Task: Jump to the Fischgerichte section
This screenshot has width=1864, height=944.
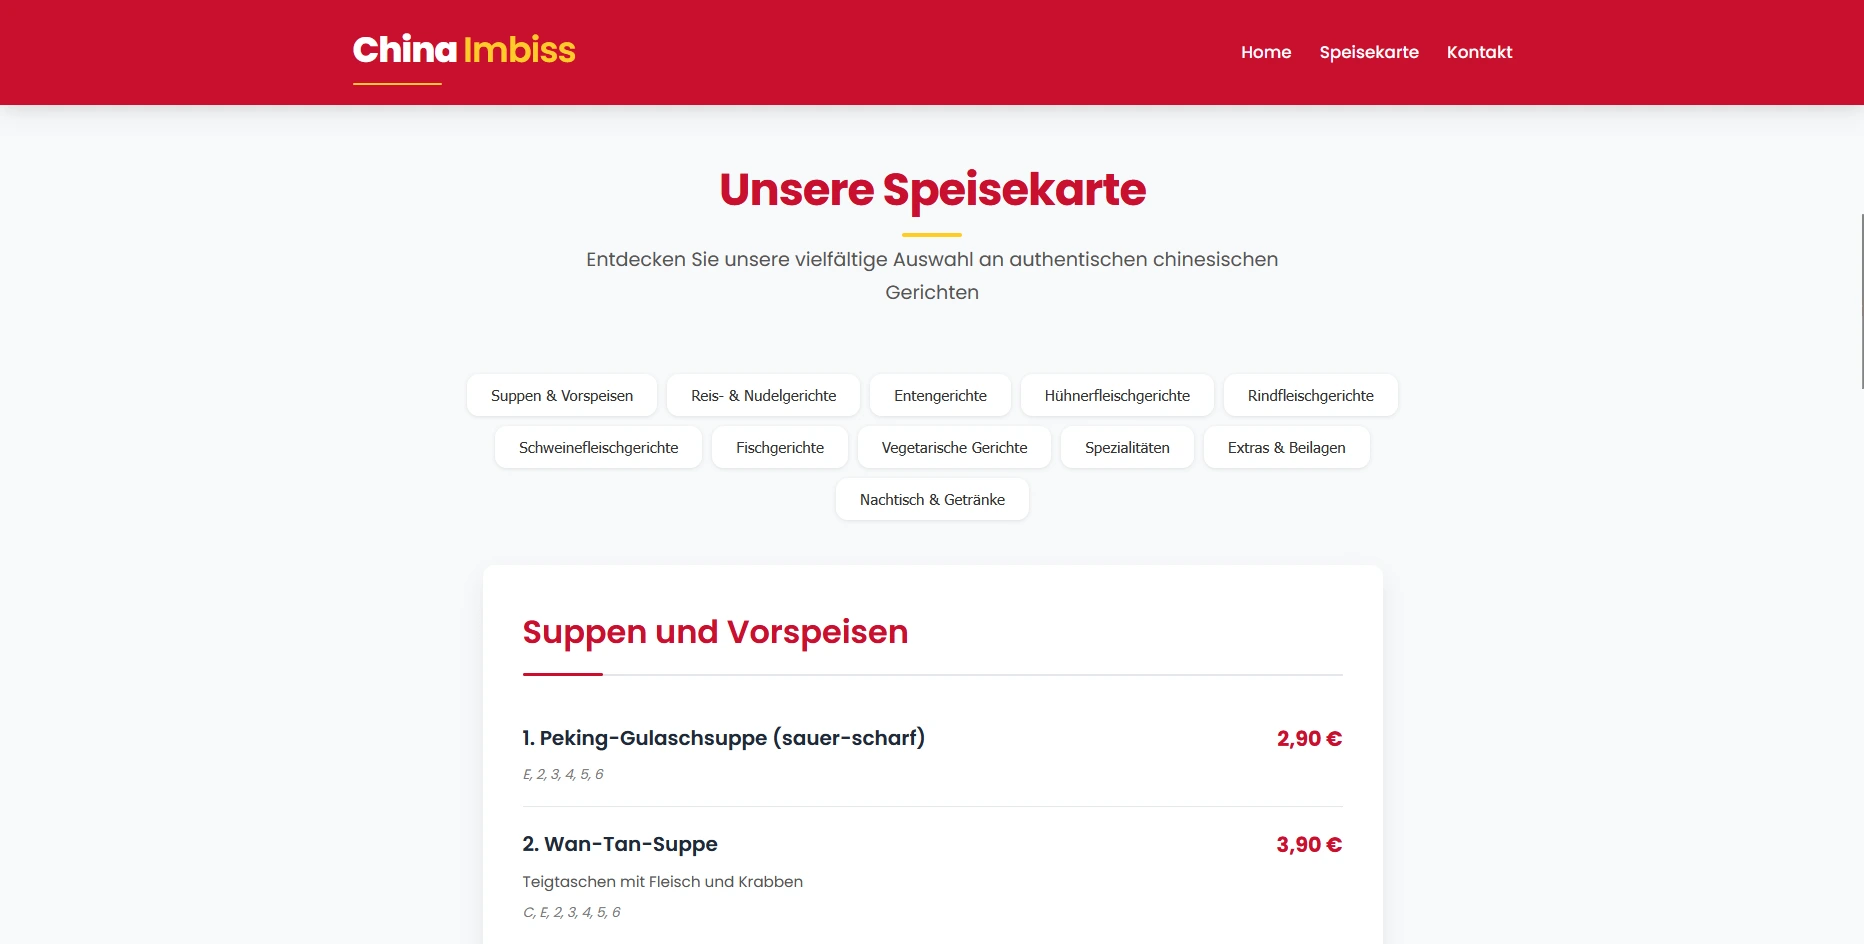Action: (780, 447)
